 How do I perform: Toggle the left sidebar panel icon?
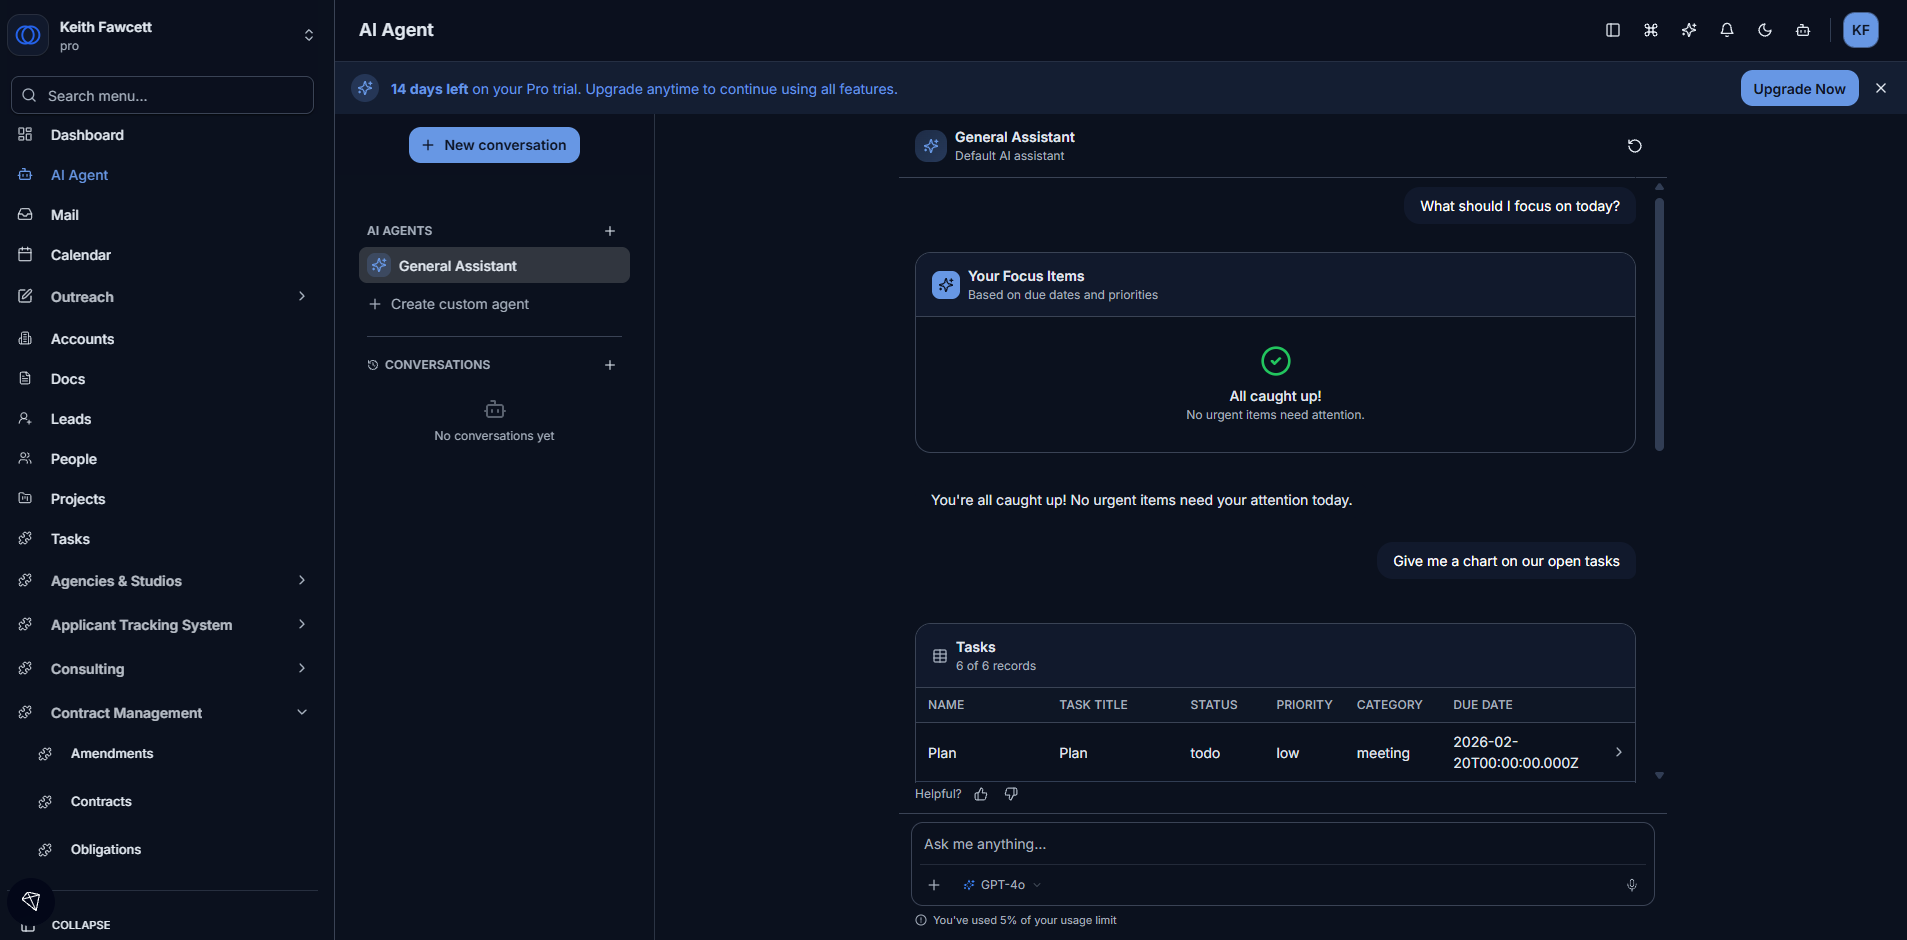pos(1611,30)
